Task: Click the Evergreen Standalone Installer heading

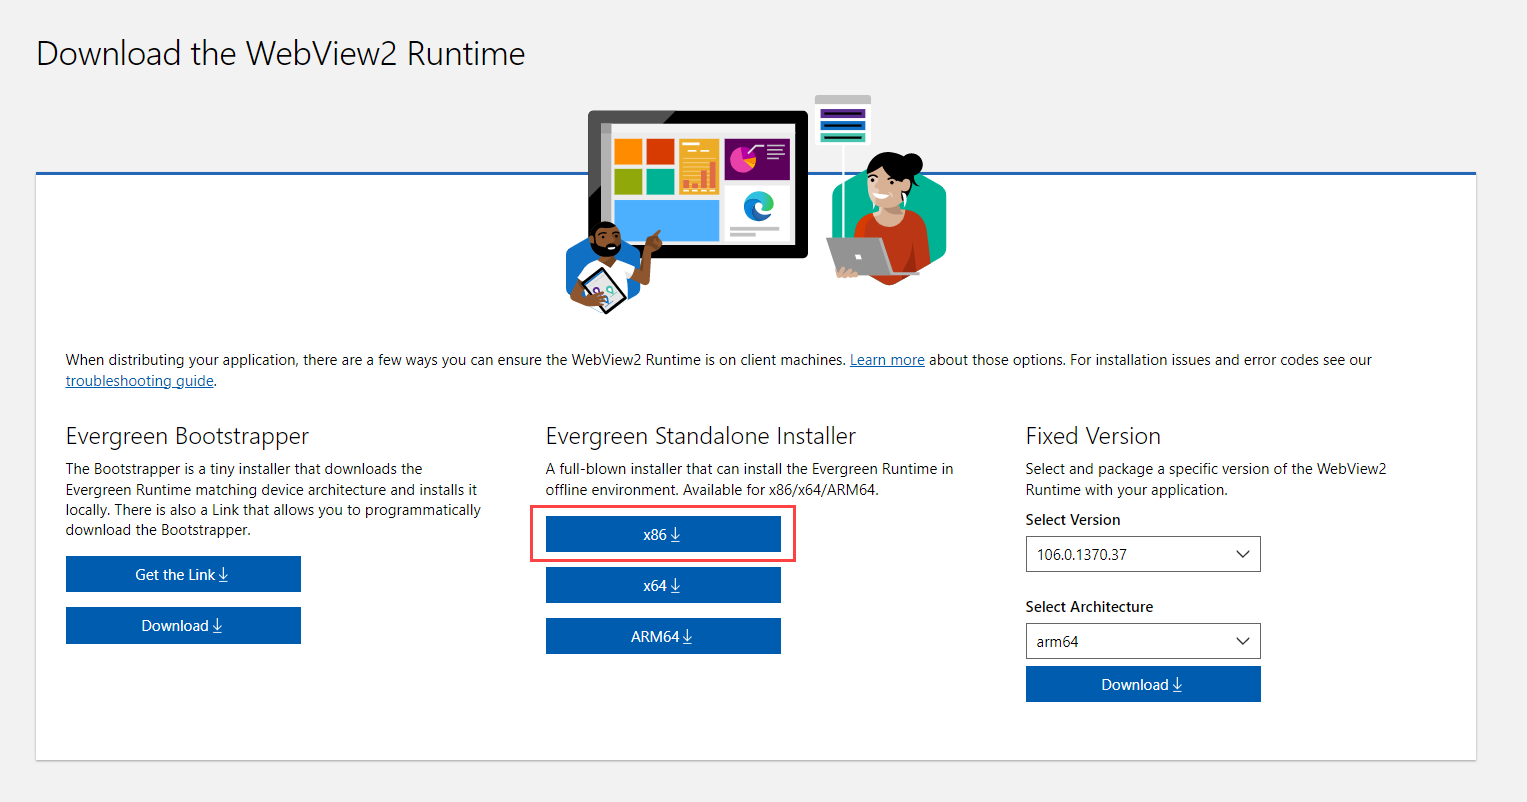Action: 701,436
